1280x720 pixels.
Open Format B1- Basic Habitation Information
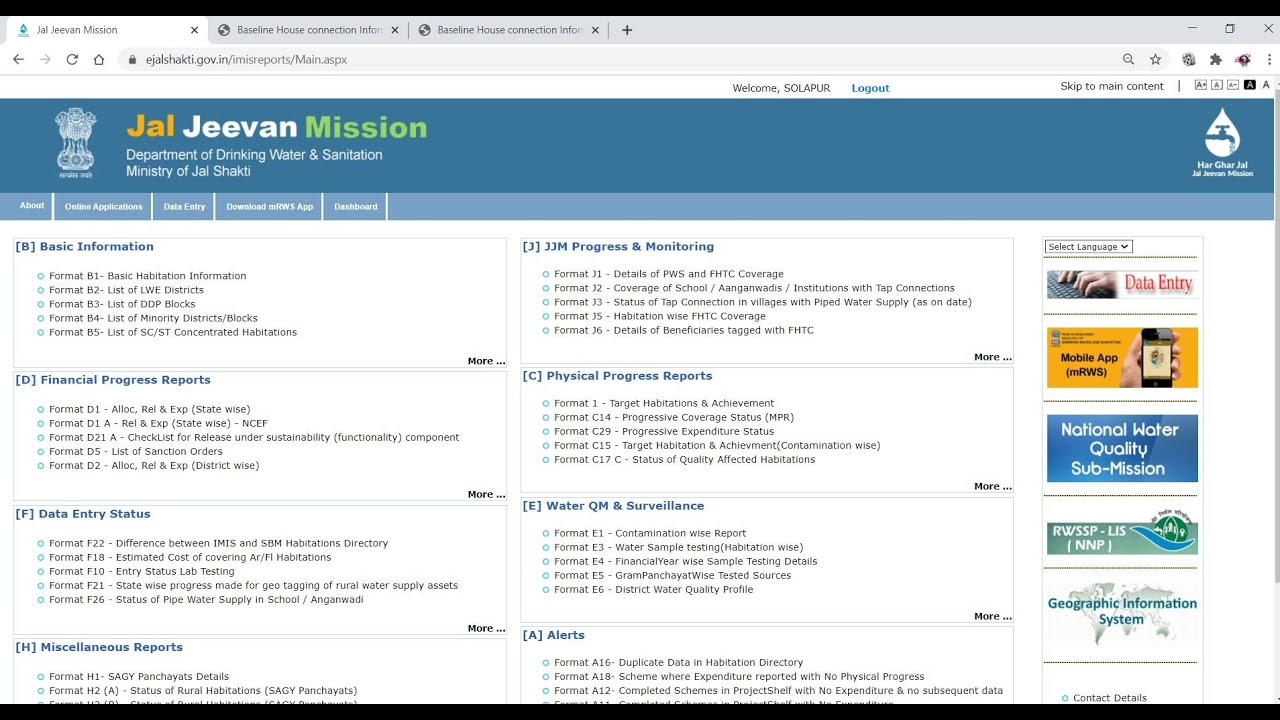tap(147, 276)
